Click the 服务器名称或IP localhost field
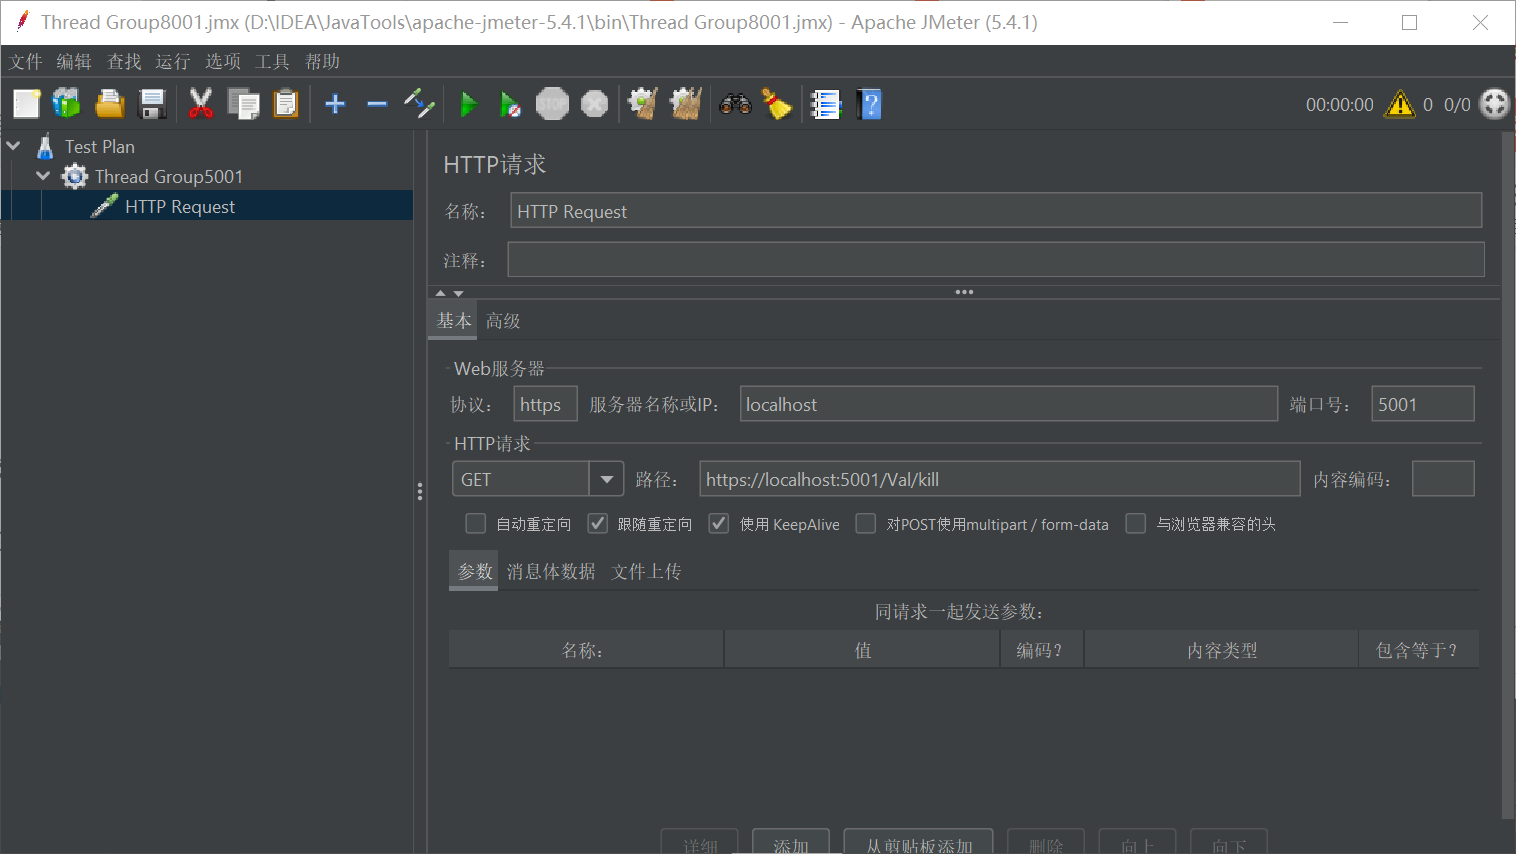Viewport: 1516px width, 854px height. click(x=1009, y=404)
